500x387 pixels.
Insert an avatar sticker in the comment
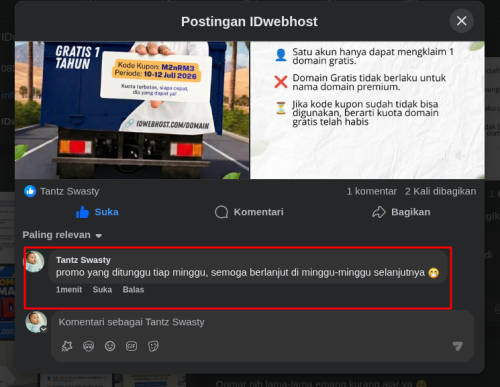[88, 346]
